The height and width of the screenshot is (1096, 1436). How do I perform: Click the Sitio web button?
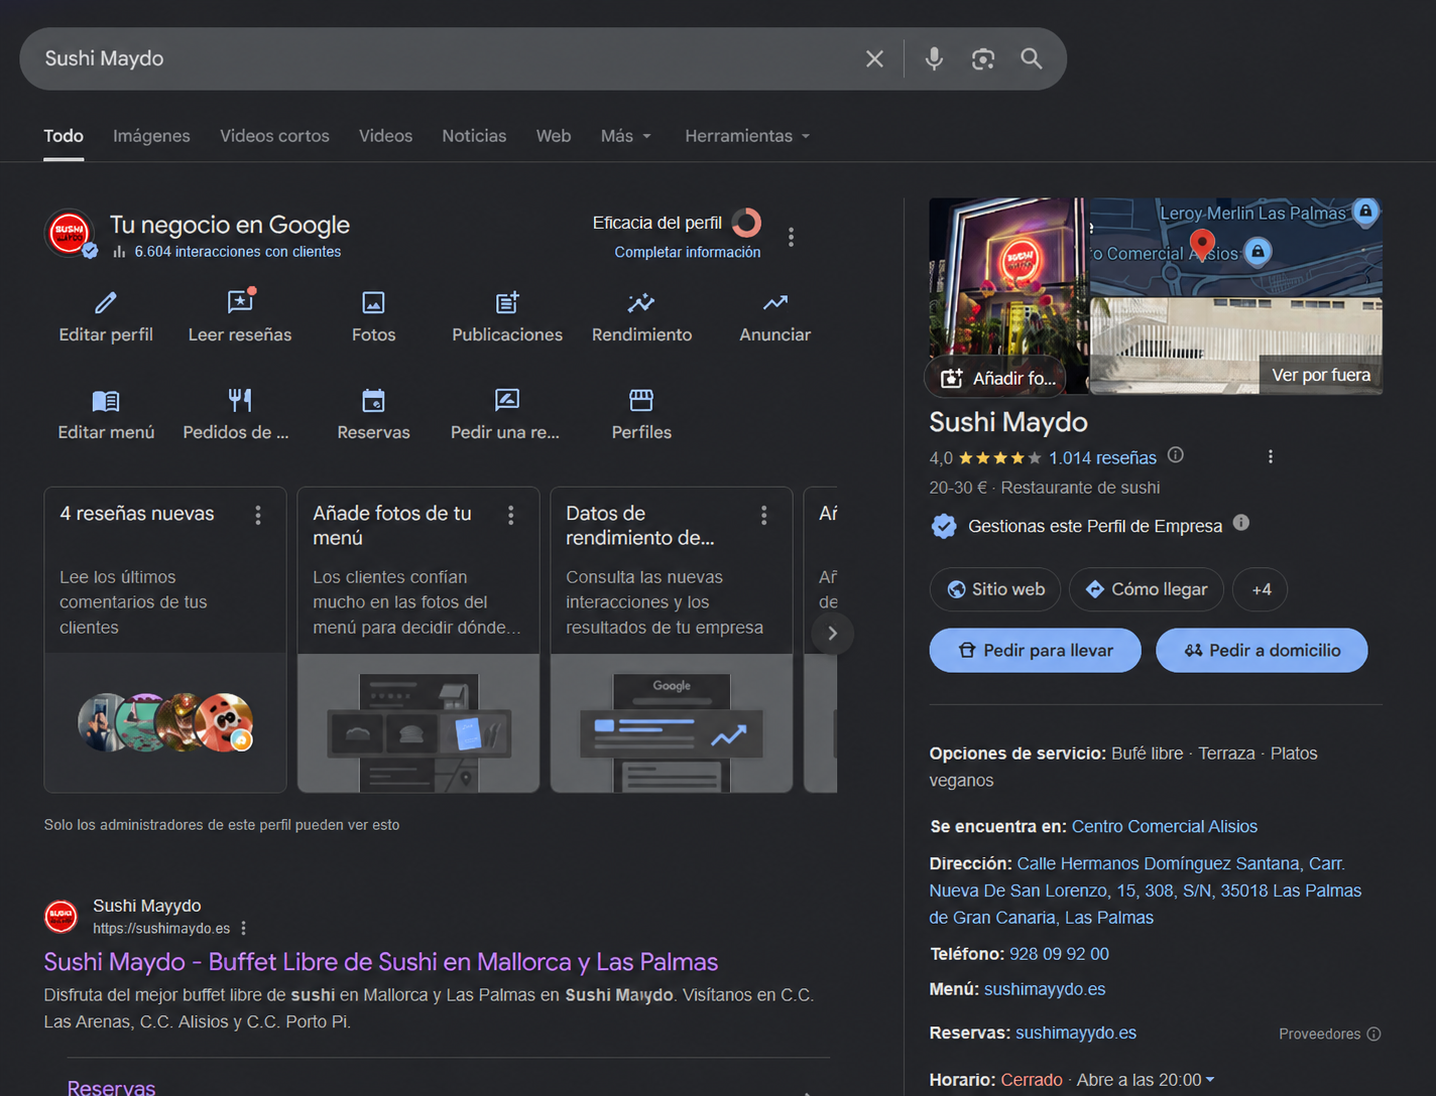[997, 589]
